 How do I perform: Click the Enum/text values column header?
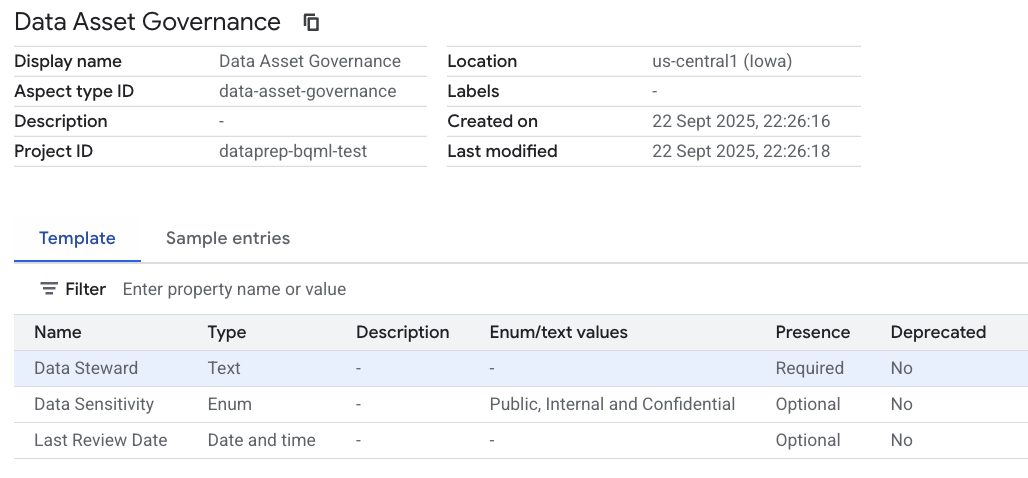pos(558,332)
